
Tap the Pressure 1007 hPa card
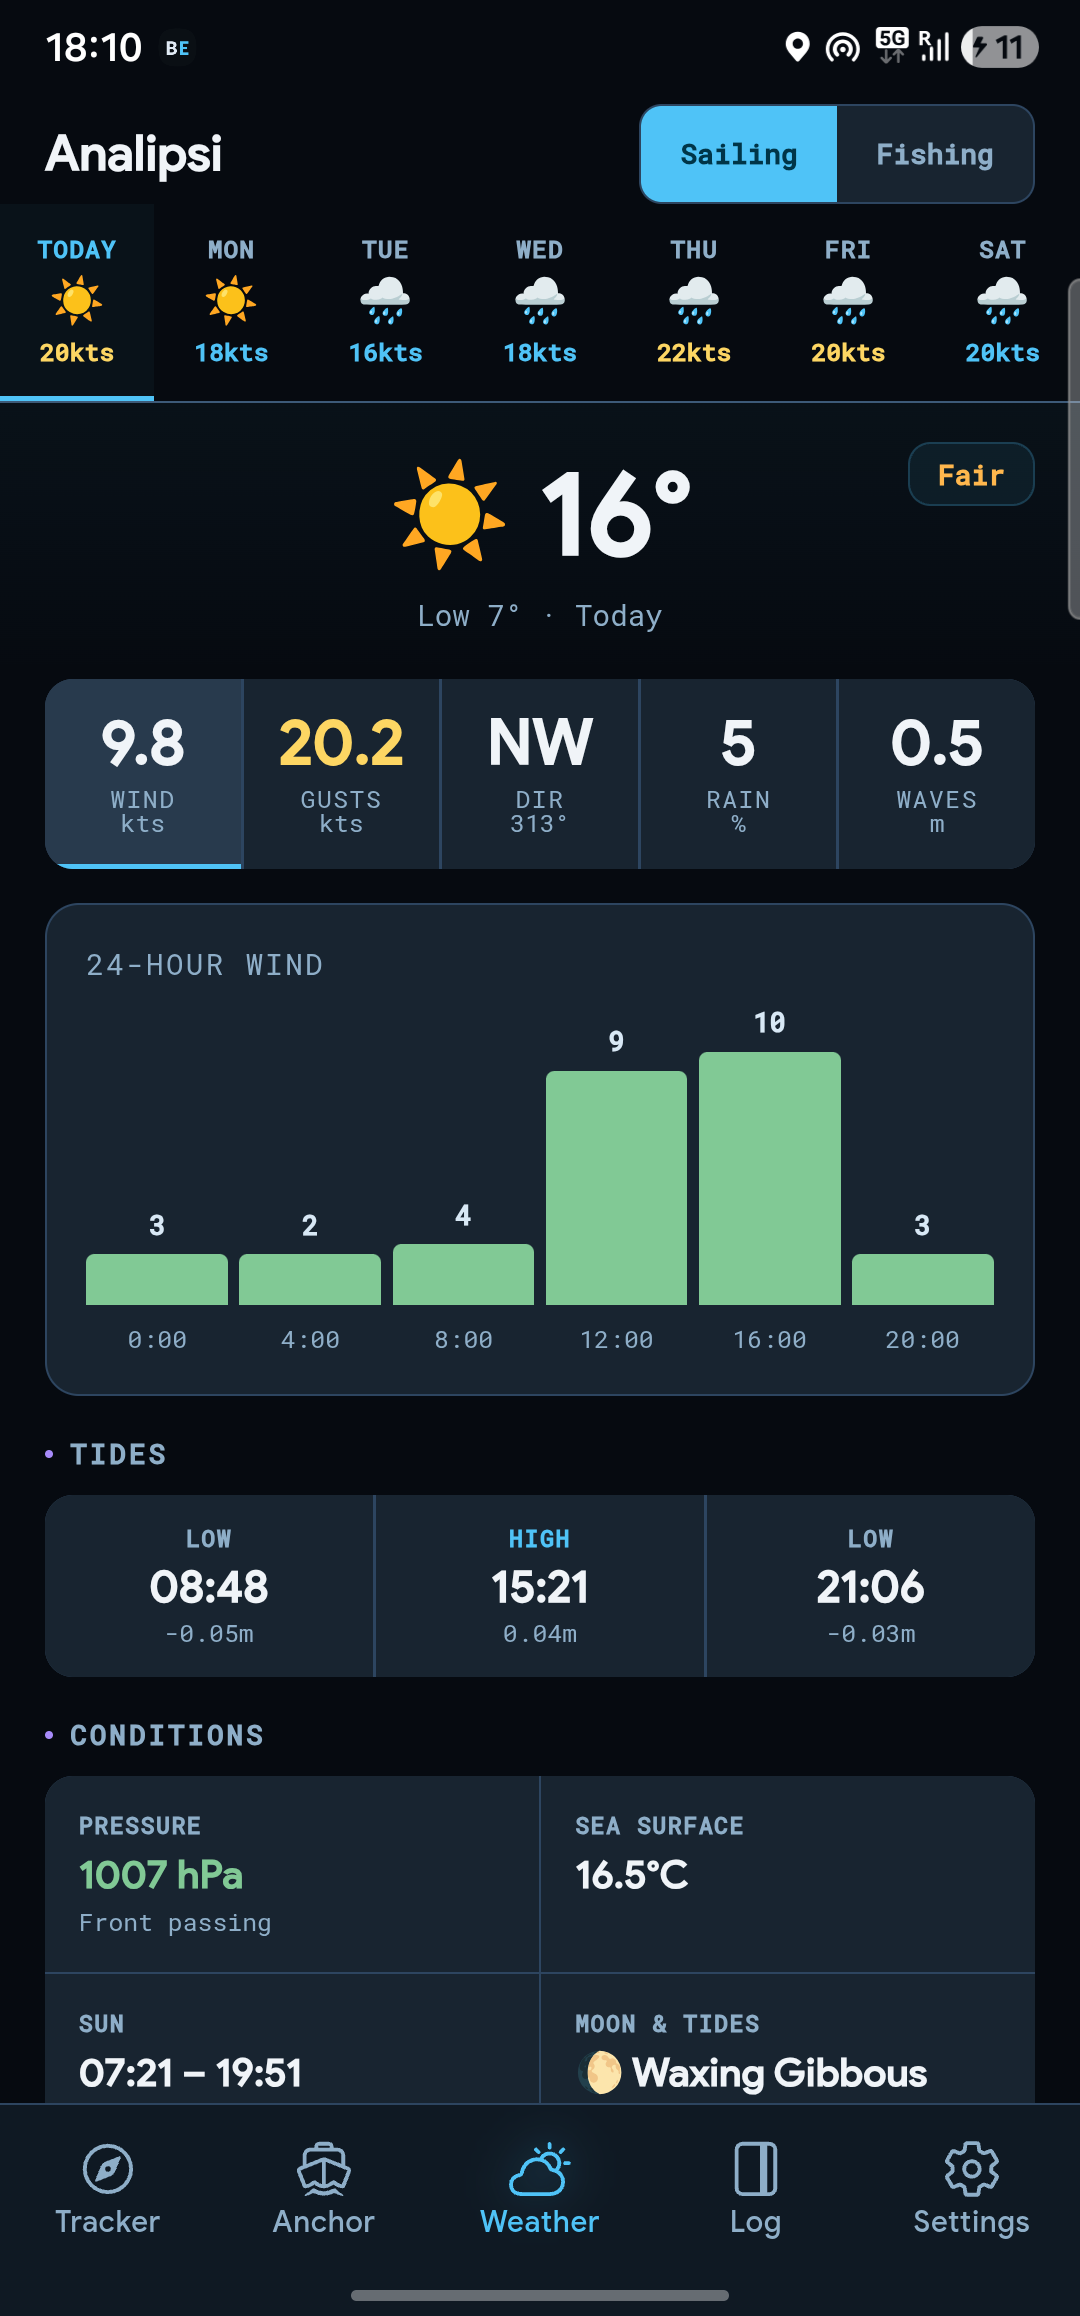(x=292, y=1874)
